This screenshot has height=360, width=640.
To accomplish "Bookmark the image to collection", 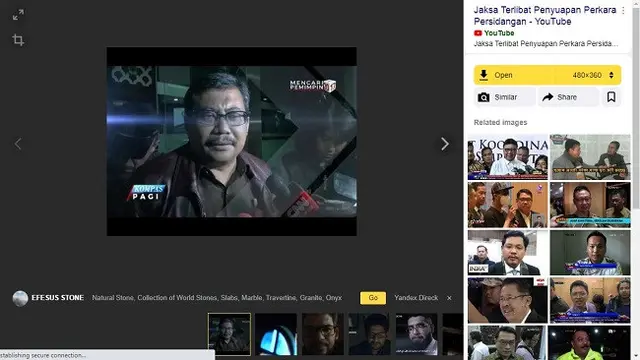I will click(611, 97).
